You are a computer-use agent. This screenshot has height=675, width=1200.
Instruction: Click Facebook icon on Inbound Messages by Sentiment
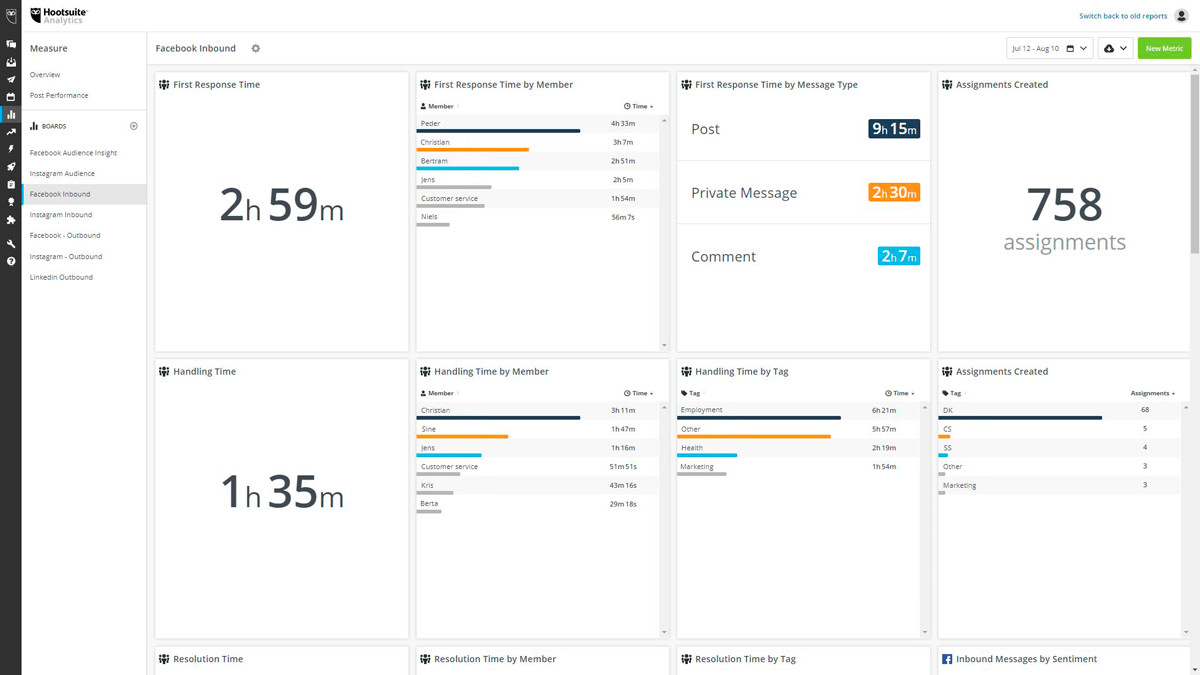[x=947, y=659]
